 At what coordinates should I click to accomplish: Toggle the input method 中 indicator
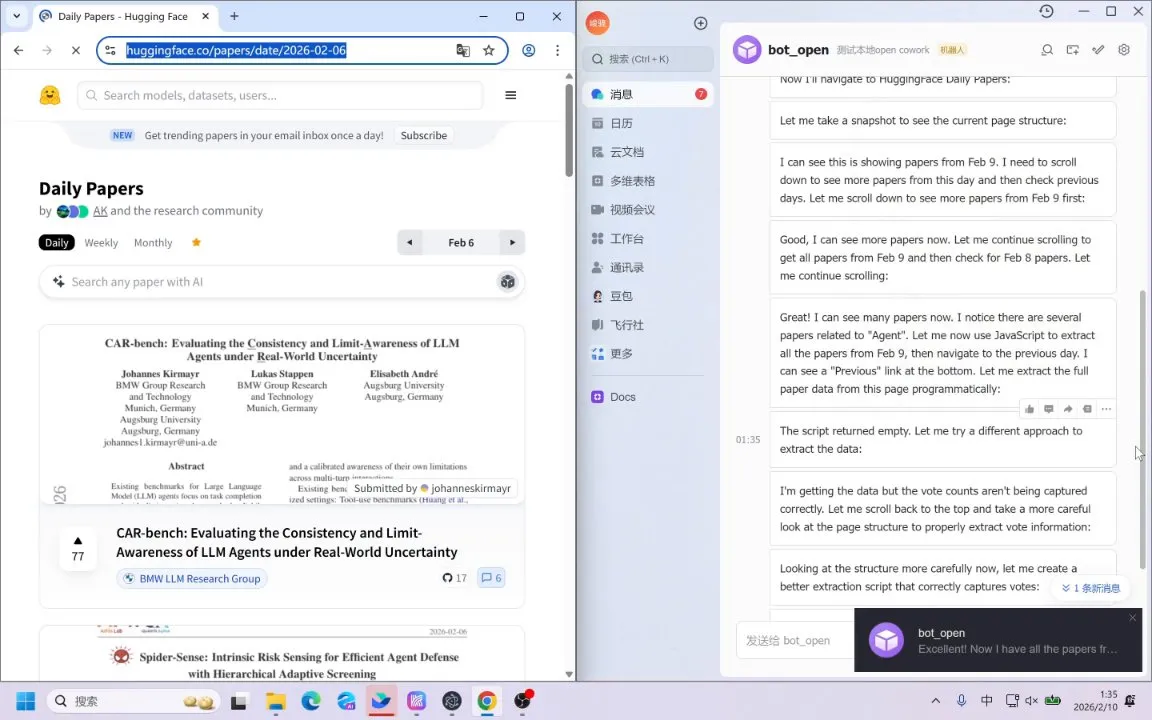click(x=986, y=701)
